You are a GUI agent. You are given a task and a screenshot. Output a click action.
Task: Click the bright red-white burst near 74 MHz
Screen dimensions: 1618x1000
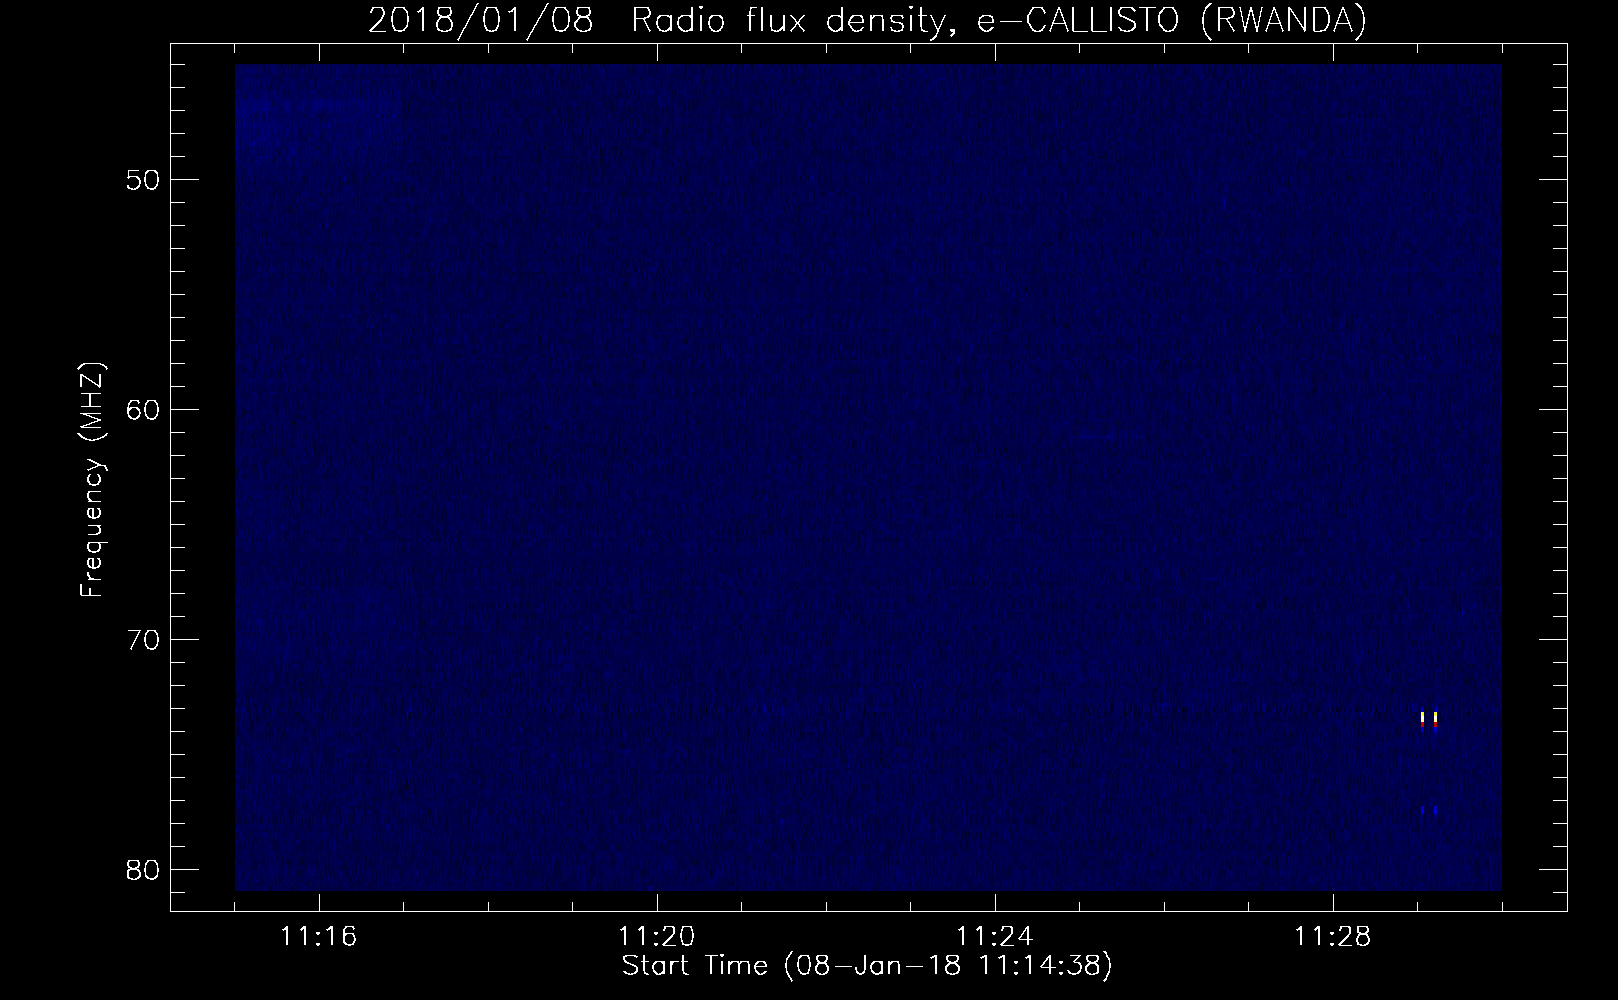click(x=1429, y=721)
